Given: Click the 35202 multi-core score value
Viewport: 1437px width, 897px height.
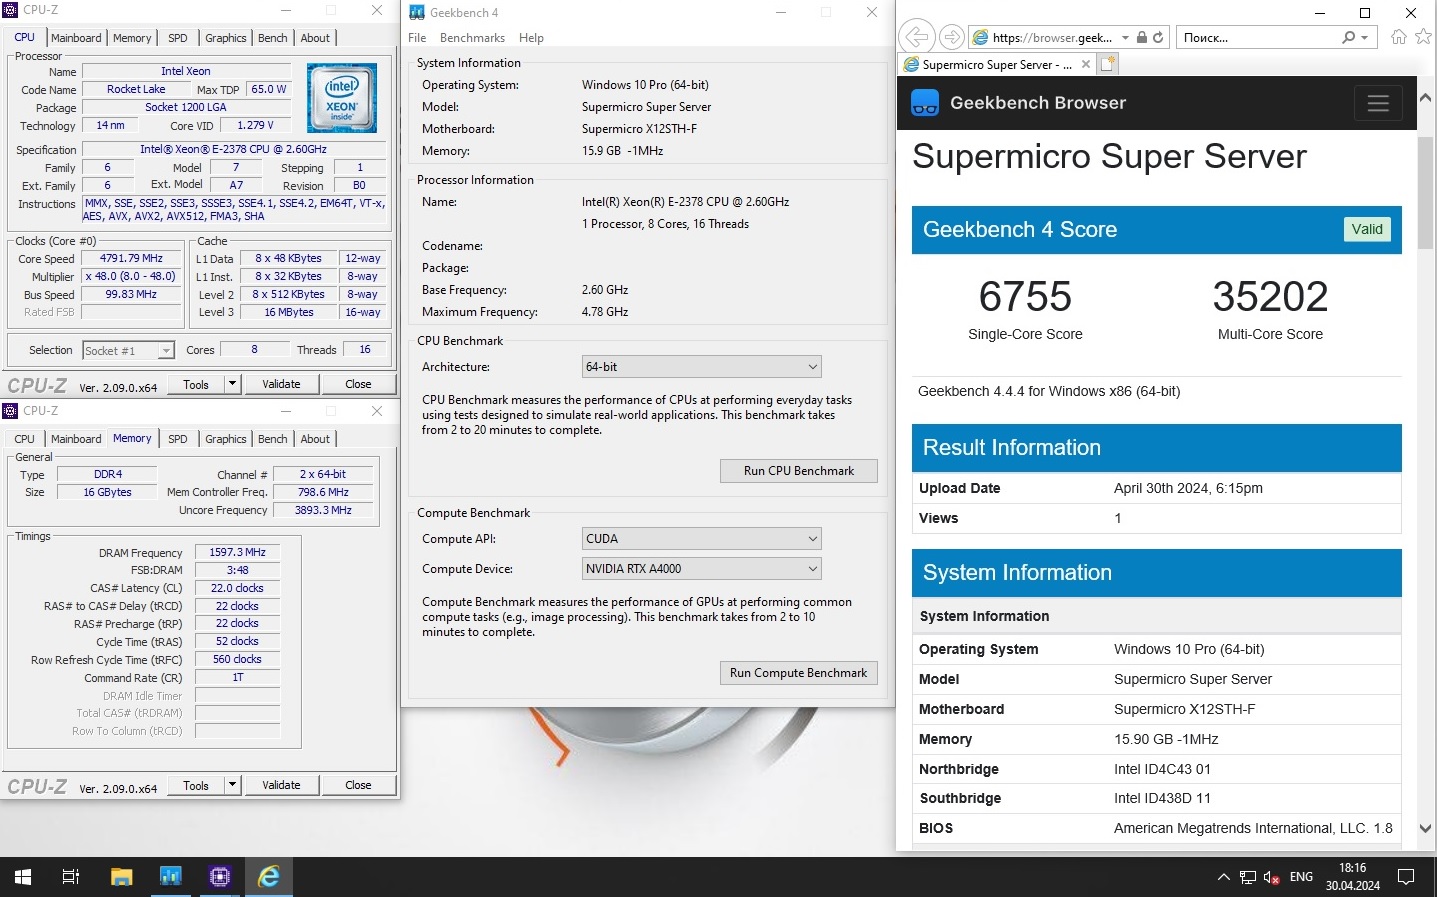Looking at the screenshot, I should (x=1270, y=297).
